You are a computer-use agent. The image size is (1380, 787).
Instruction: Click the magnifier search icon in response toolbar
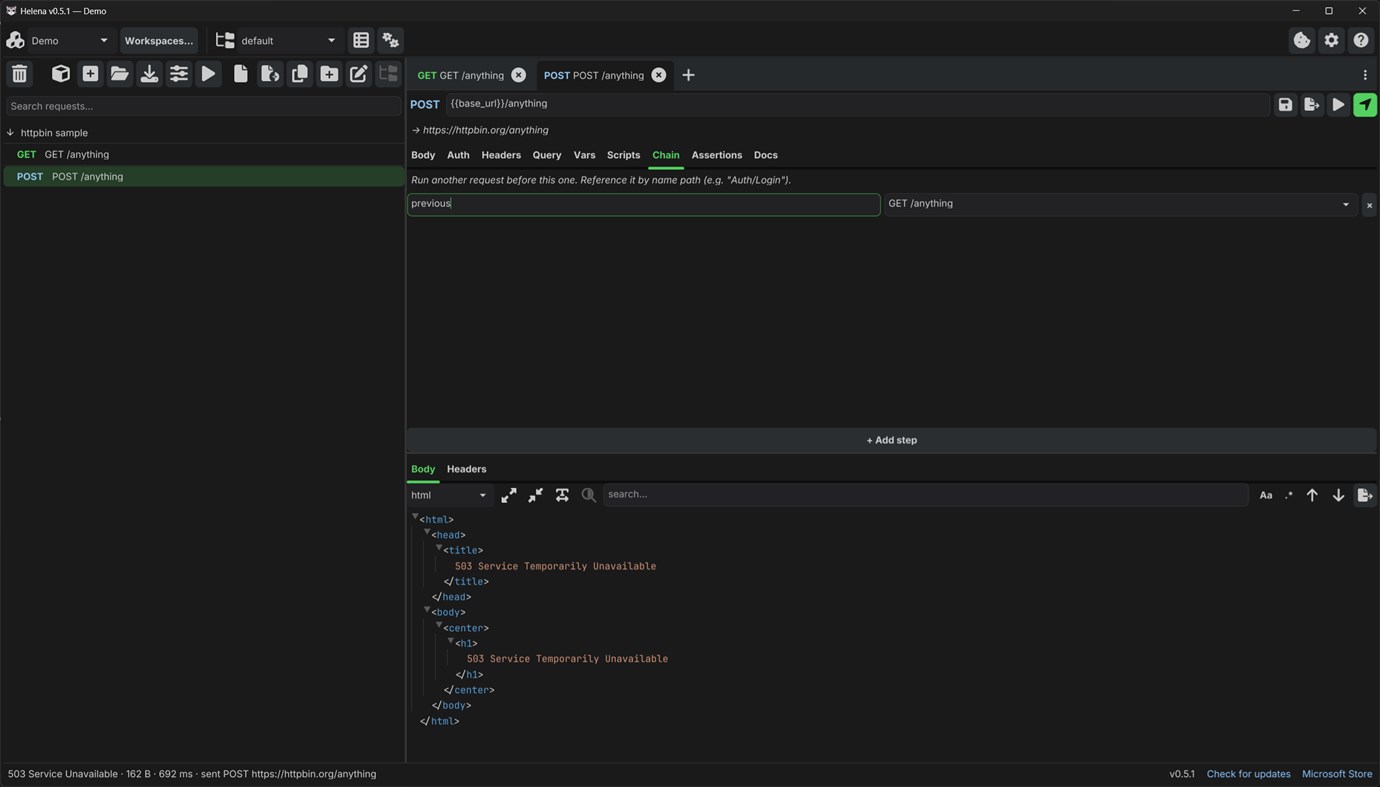(x=589, y=495)
